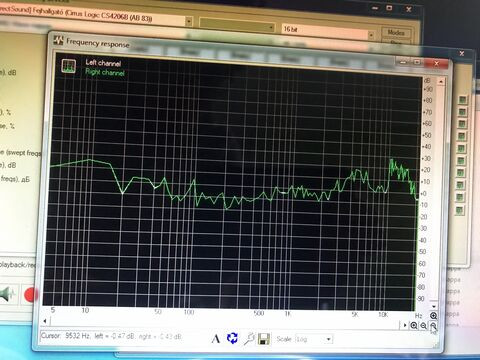The width and height of the screenshot is (480, 360).
Task: Click the red record button in RMAA window
Action: pyautogui.click(x=31, y=295)
